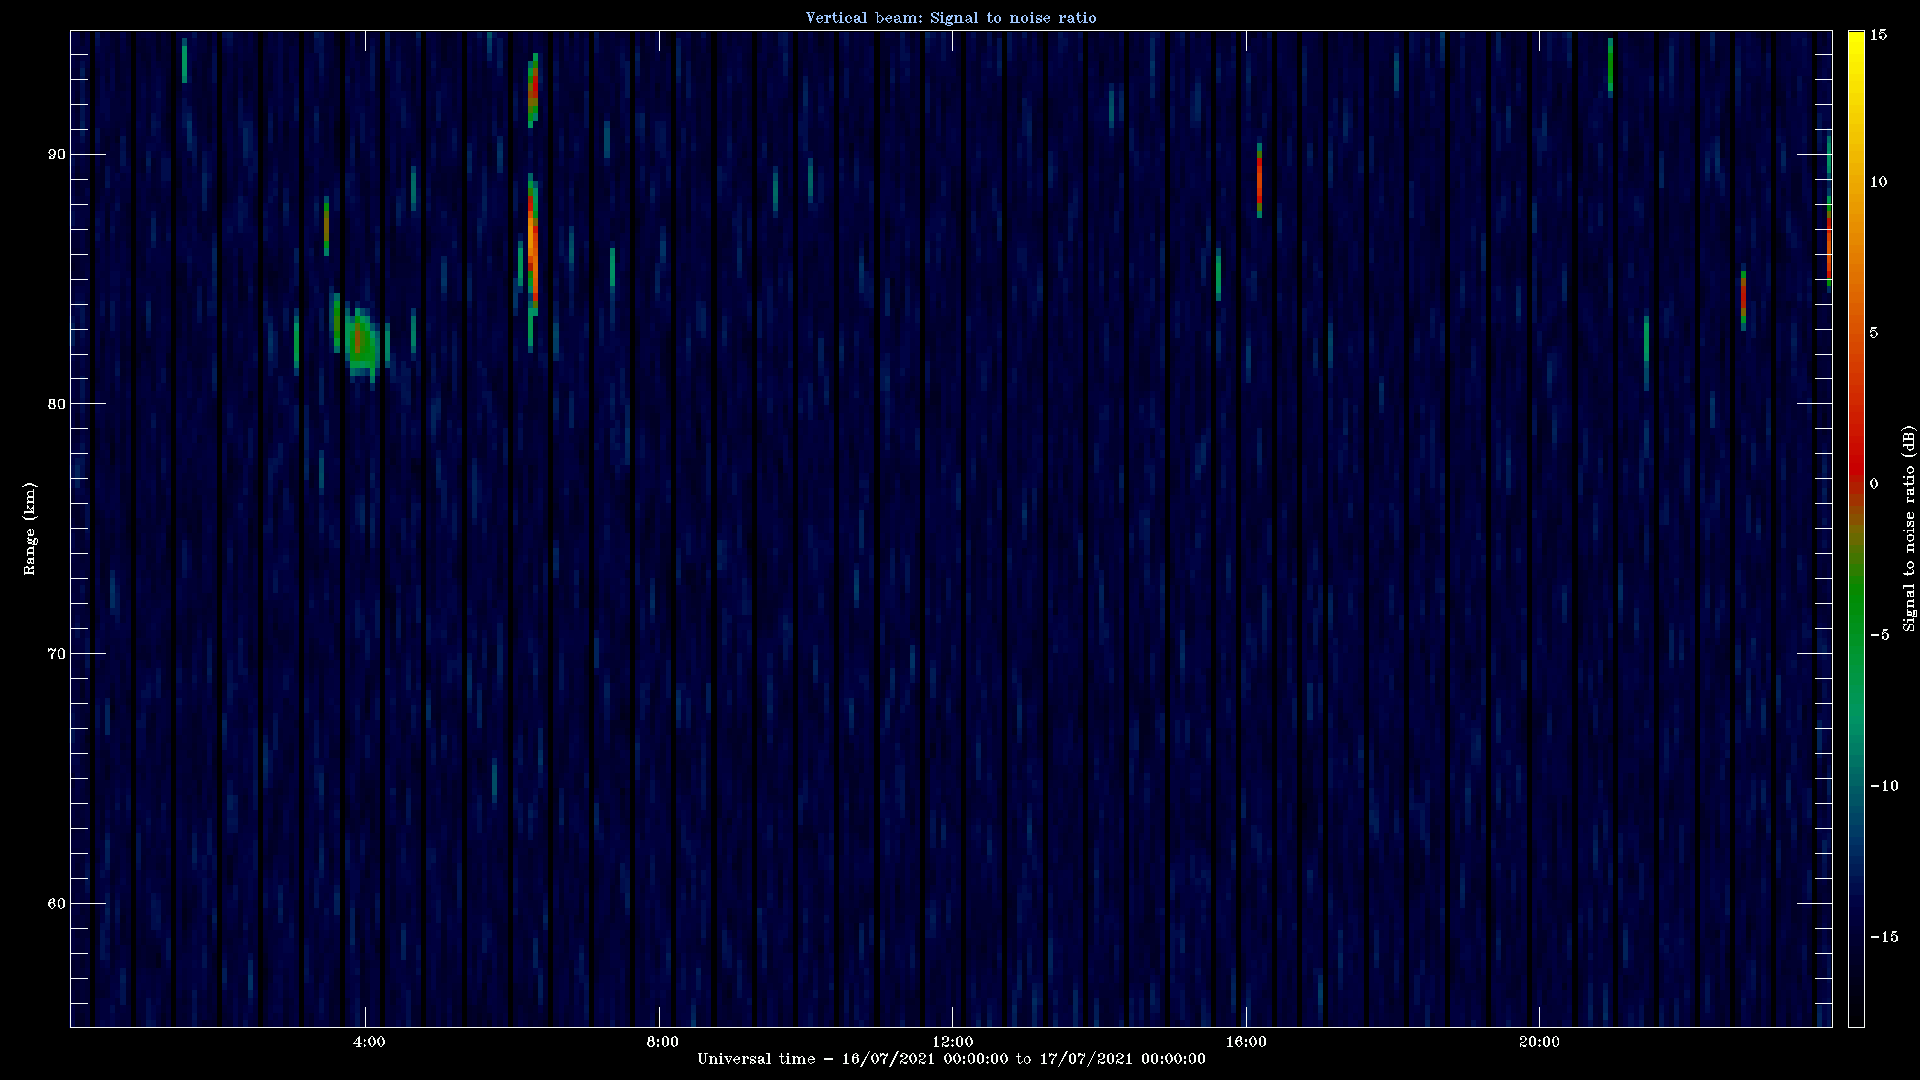The width and height of the screenshot is (1920, 1080).
Task: Click the colorbar value 0
Action: coord(1874,484)
